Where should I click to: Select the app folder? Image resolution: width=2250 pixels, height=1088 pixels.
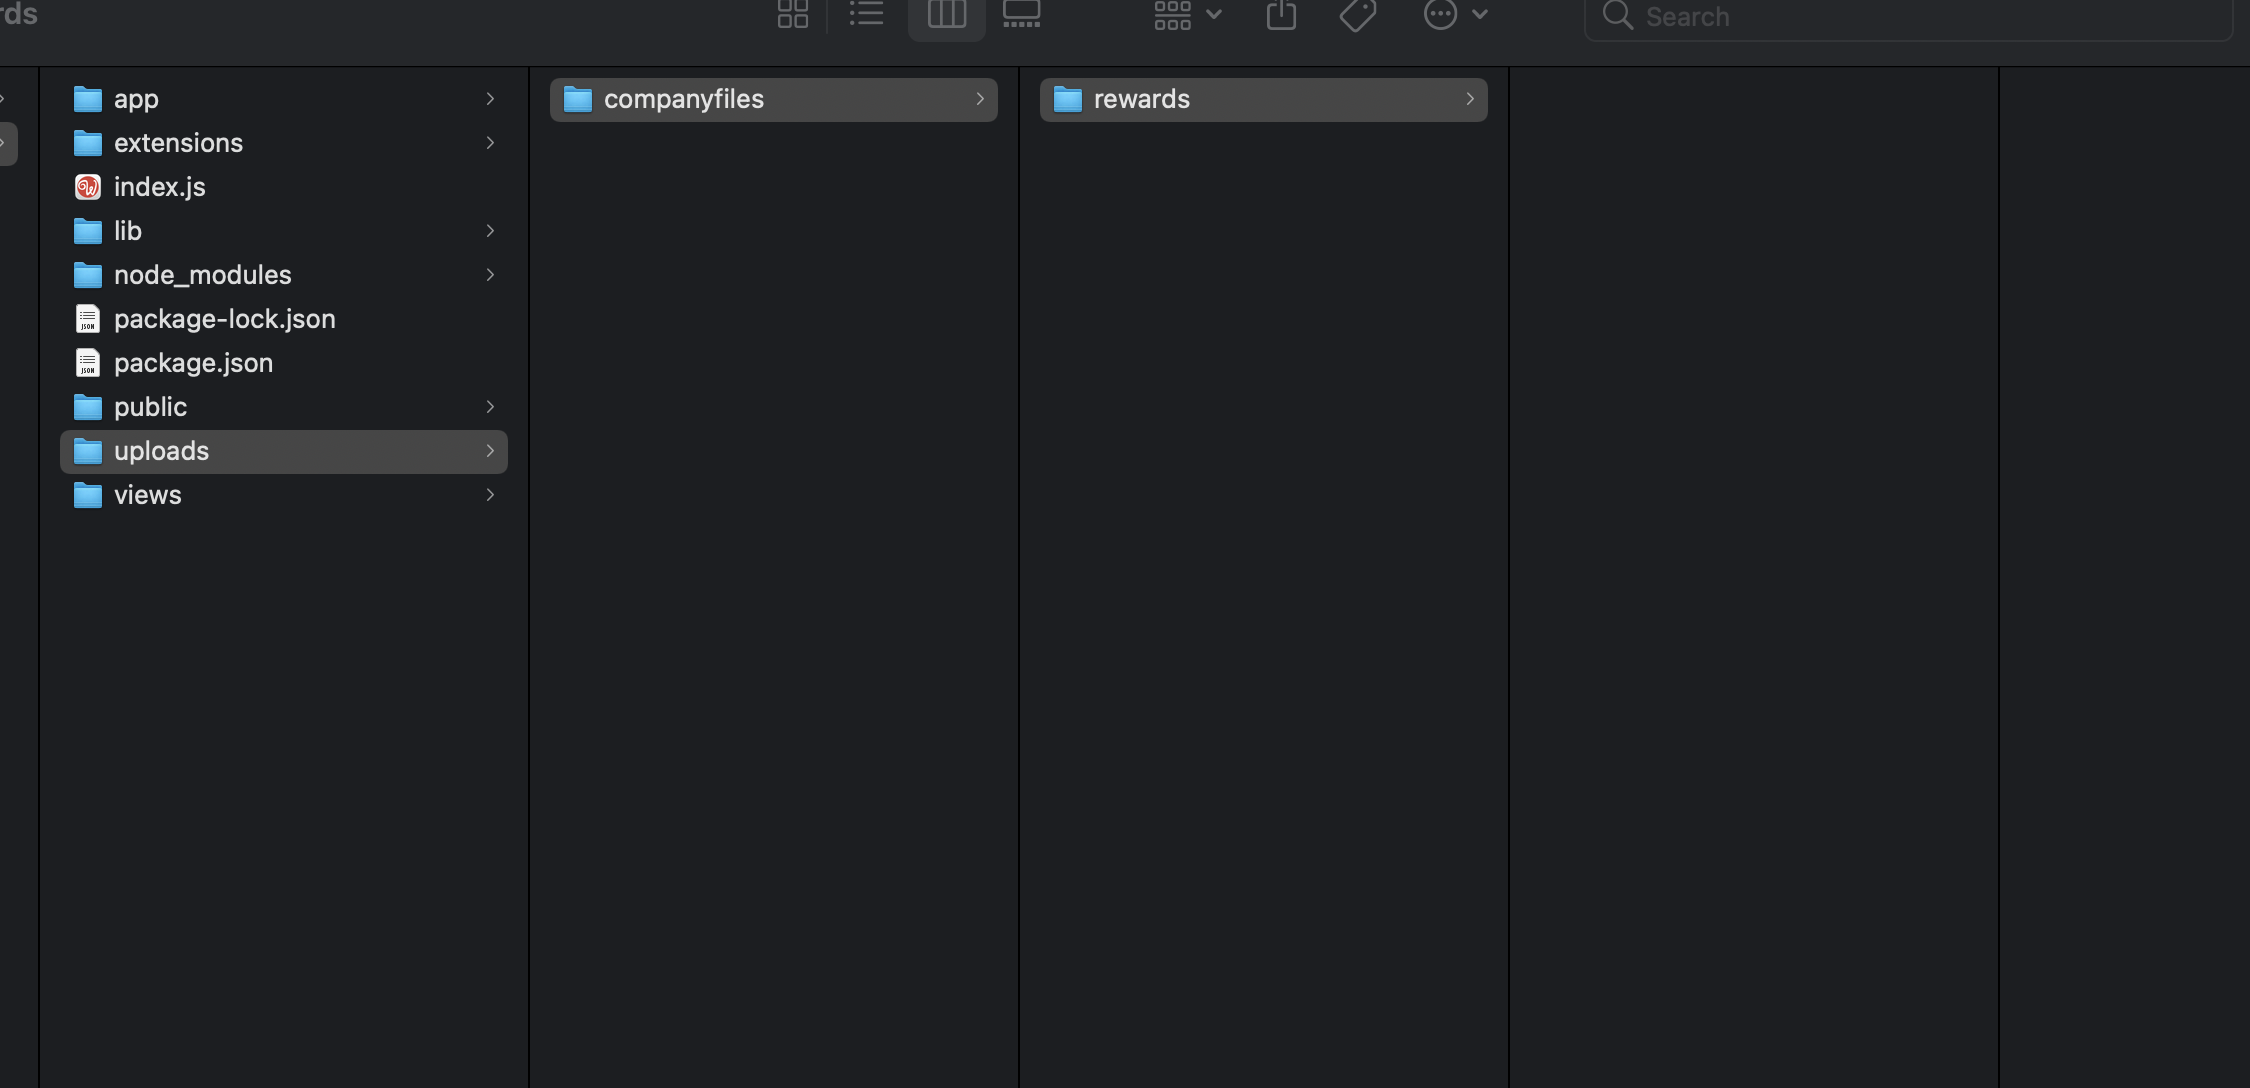[136, 99]
